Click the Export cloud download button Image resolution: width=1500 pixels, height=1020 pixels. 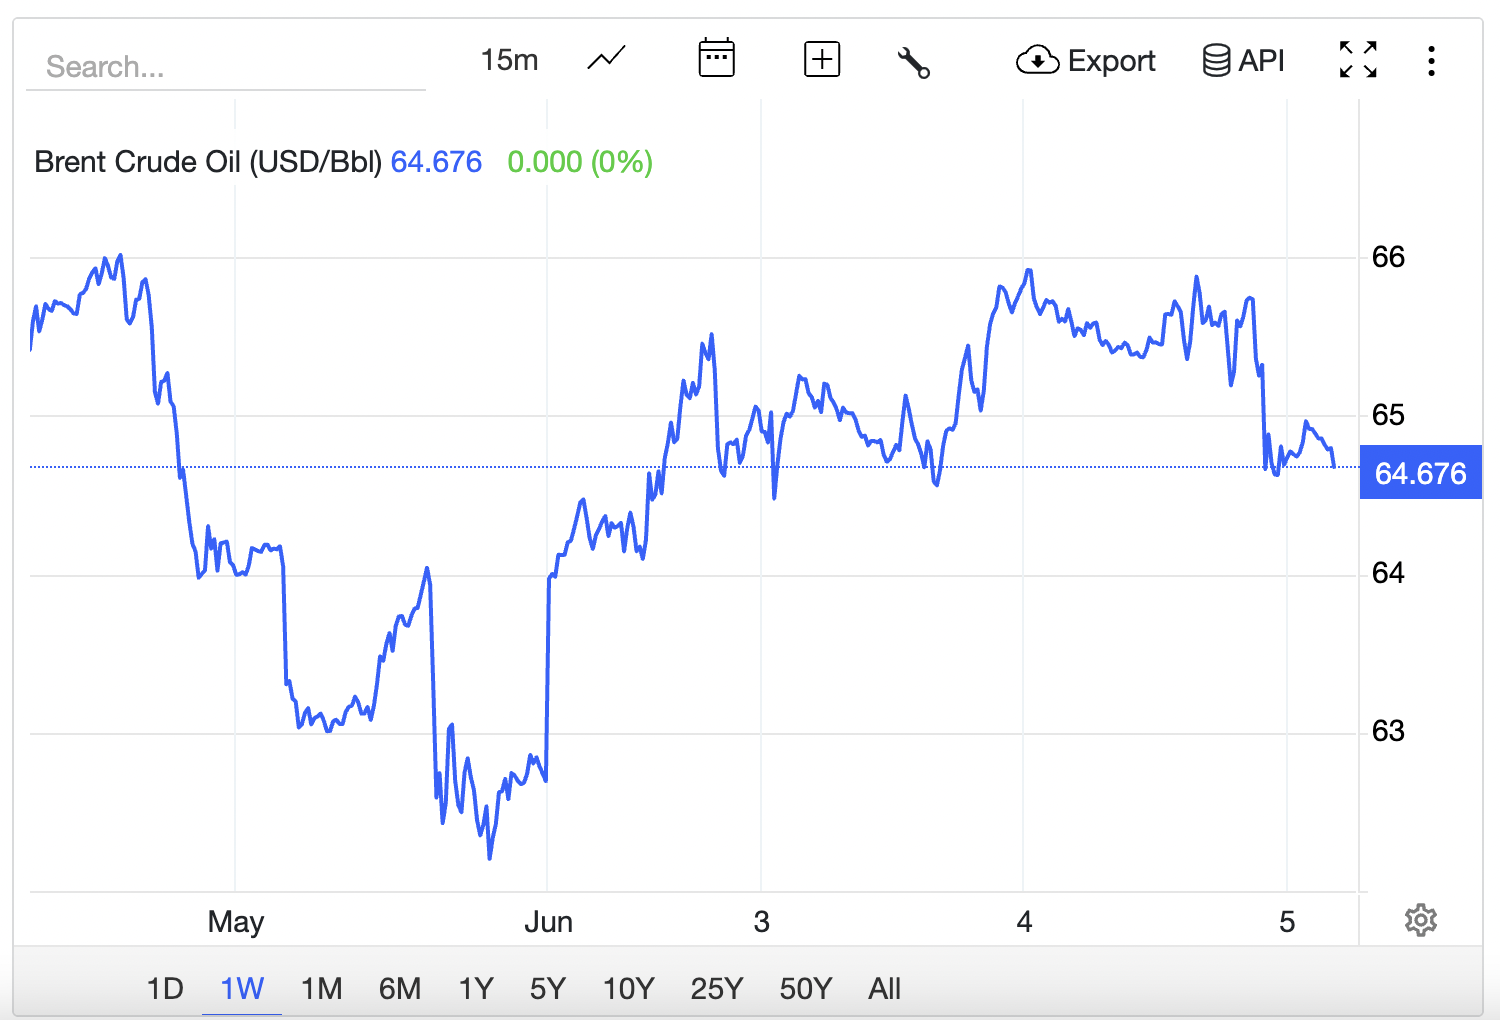[1086, 61]
